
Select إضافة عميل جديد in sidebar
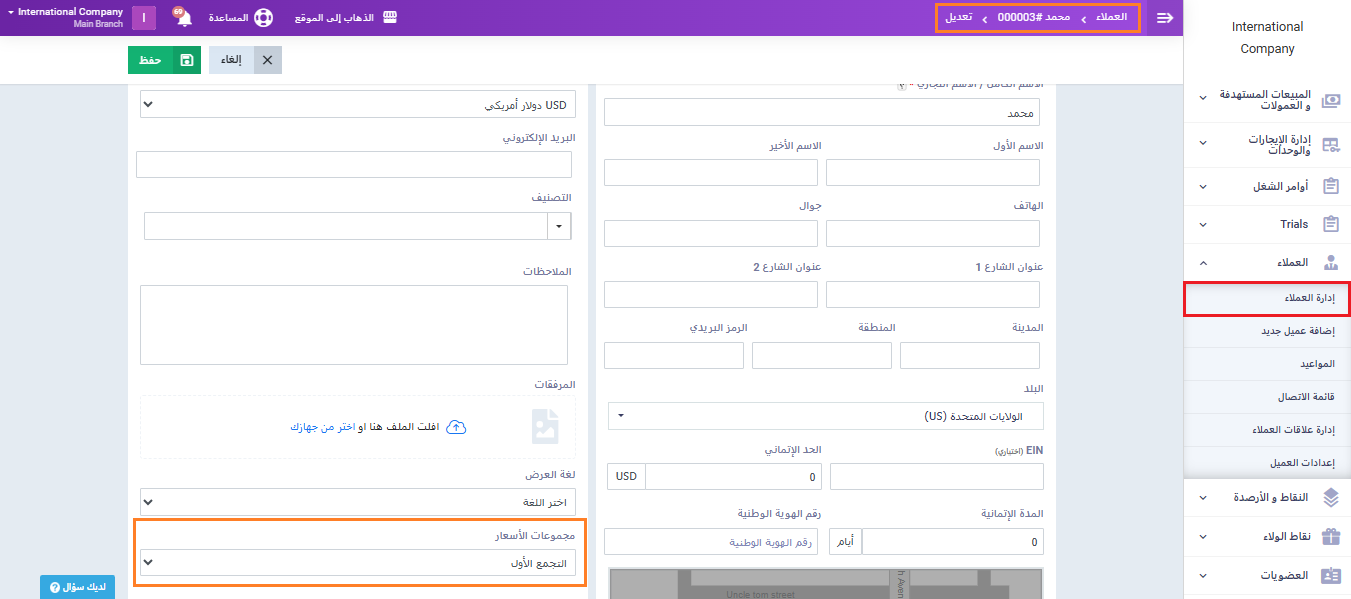(x=1267, y=331)
